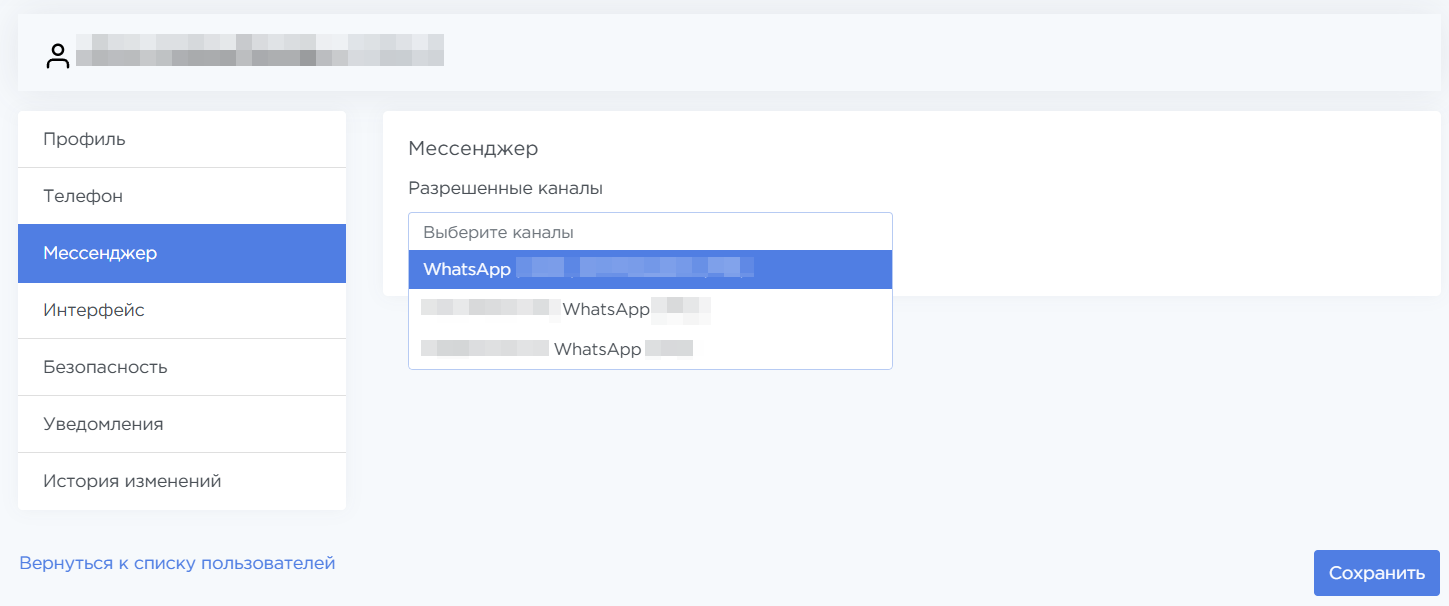
Task: Click the Выберите каналы channel field
Action: click(650, 232)
